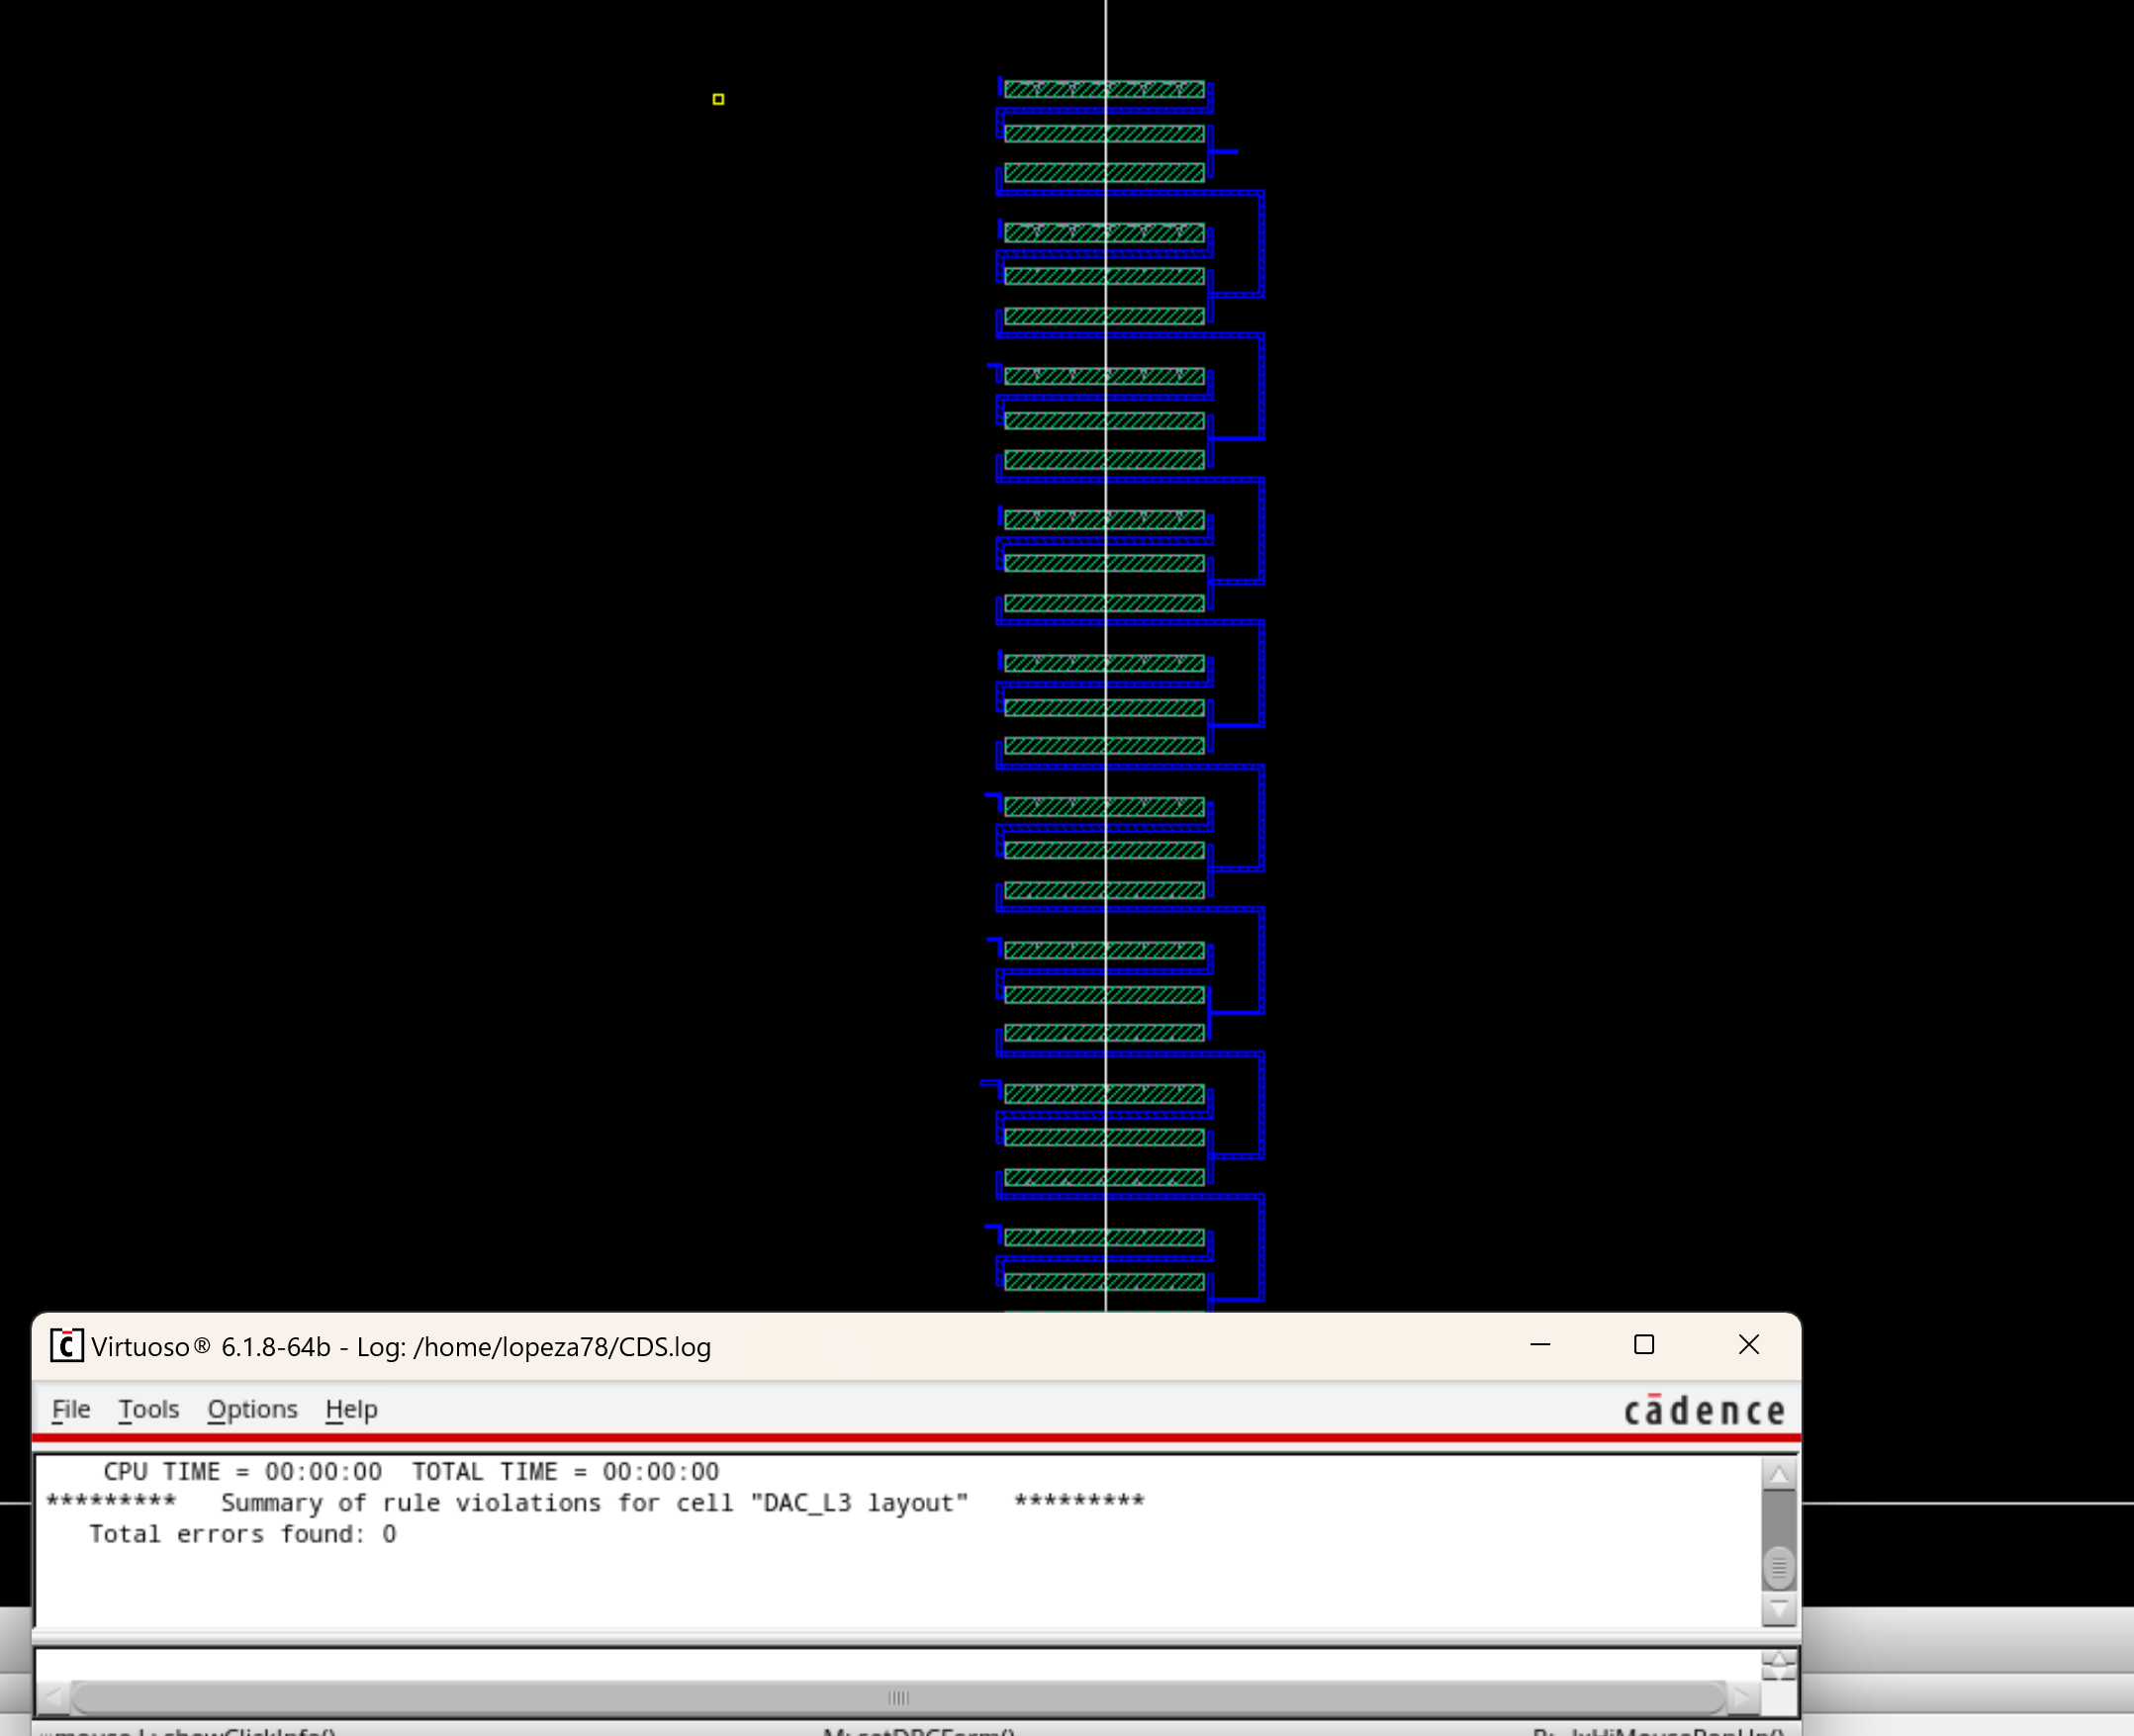Screen dimensions: 2134x1736
Task: Click the vertical scrollbar thumb in log
Action: pyautogui.click(x=1778, y=1566)
